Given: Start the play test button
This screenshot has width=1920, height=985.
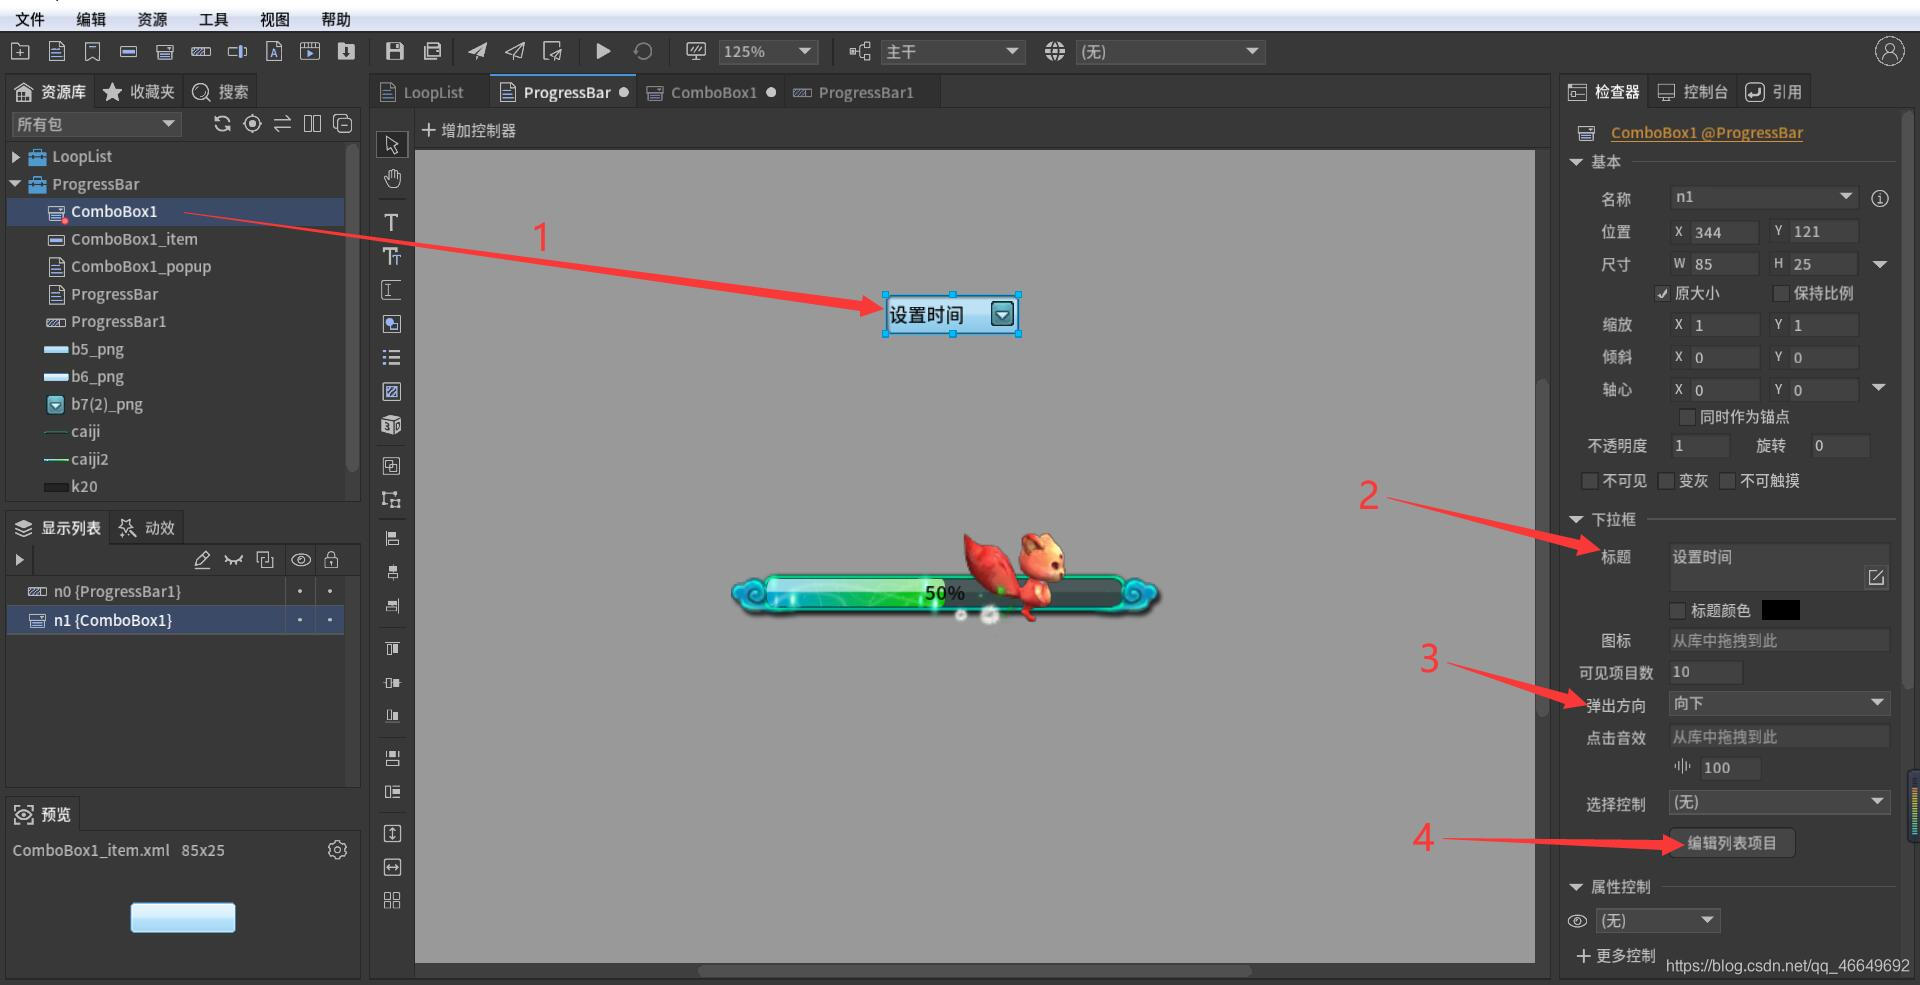Looking at the screenshot, I should coord(603,51).
